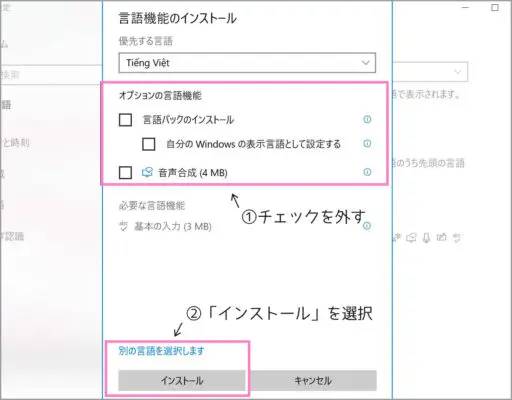Viewport: 512px width, 400px height.
Task: Open the background display language dropdown
Action: click(430, 72)
